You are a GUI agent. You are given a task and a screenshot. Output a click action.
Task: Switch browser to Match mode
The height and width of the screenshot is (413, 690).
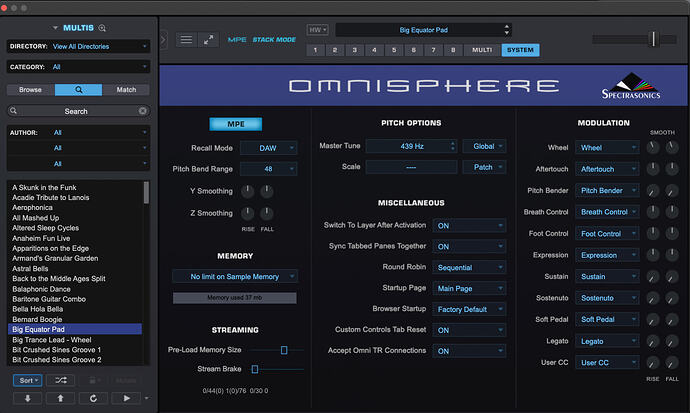pyautogui.click(x=126, y=90)
